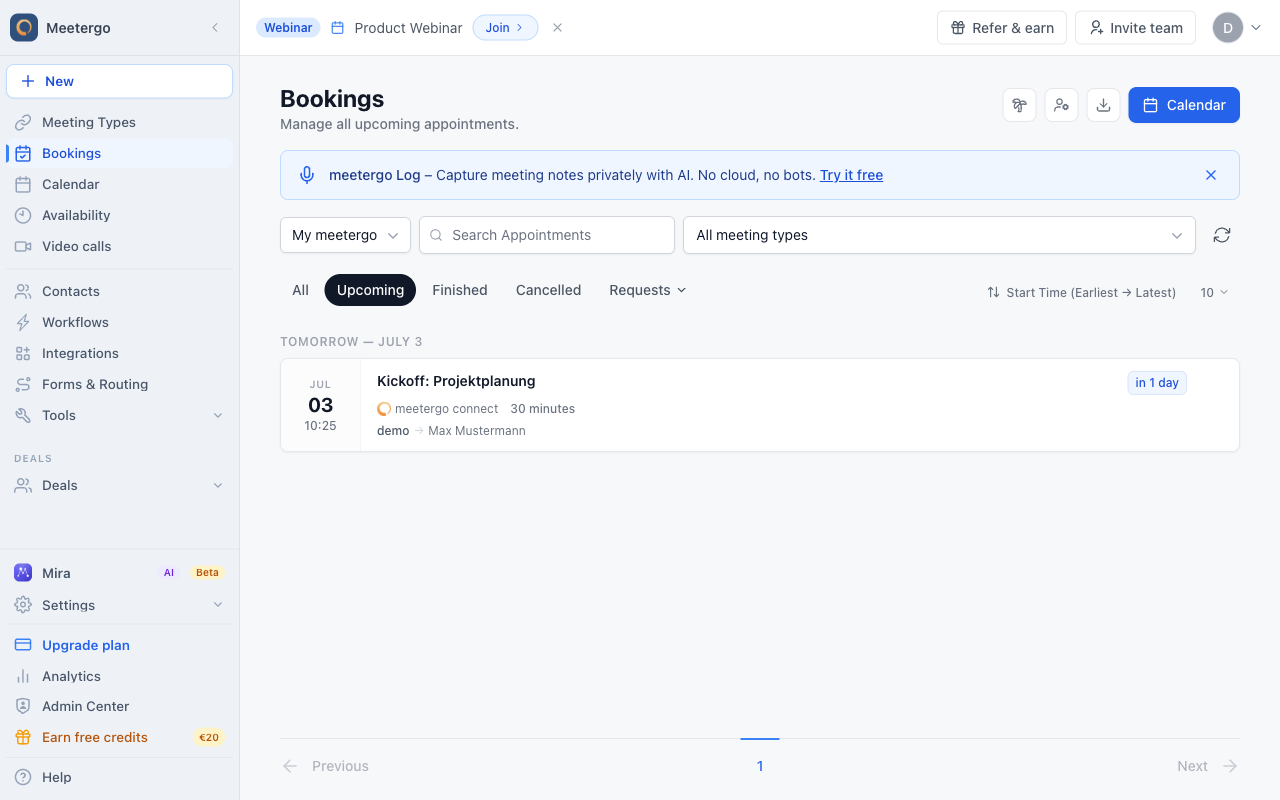Expand the Tools menu
The image size is (1280, 800).
[120, 415]
